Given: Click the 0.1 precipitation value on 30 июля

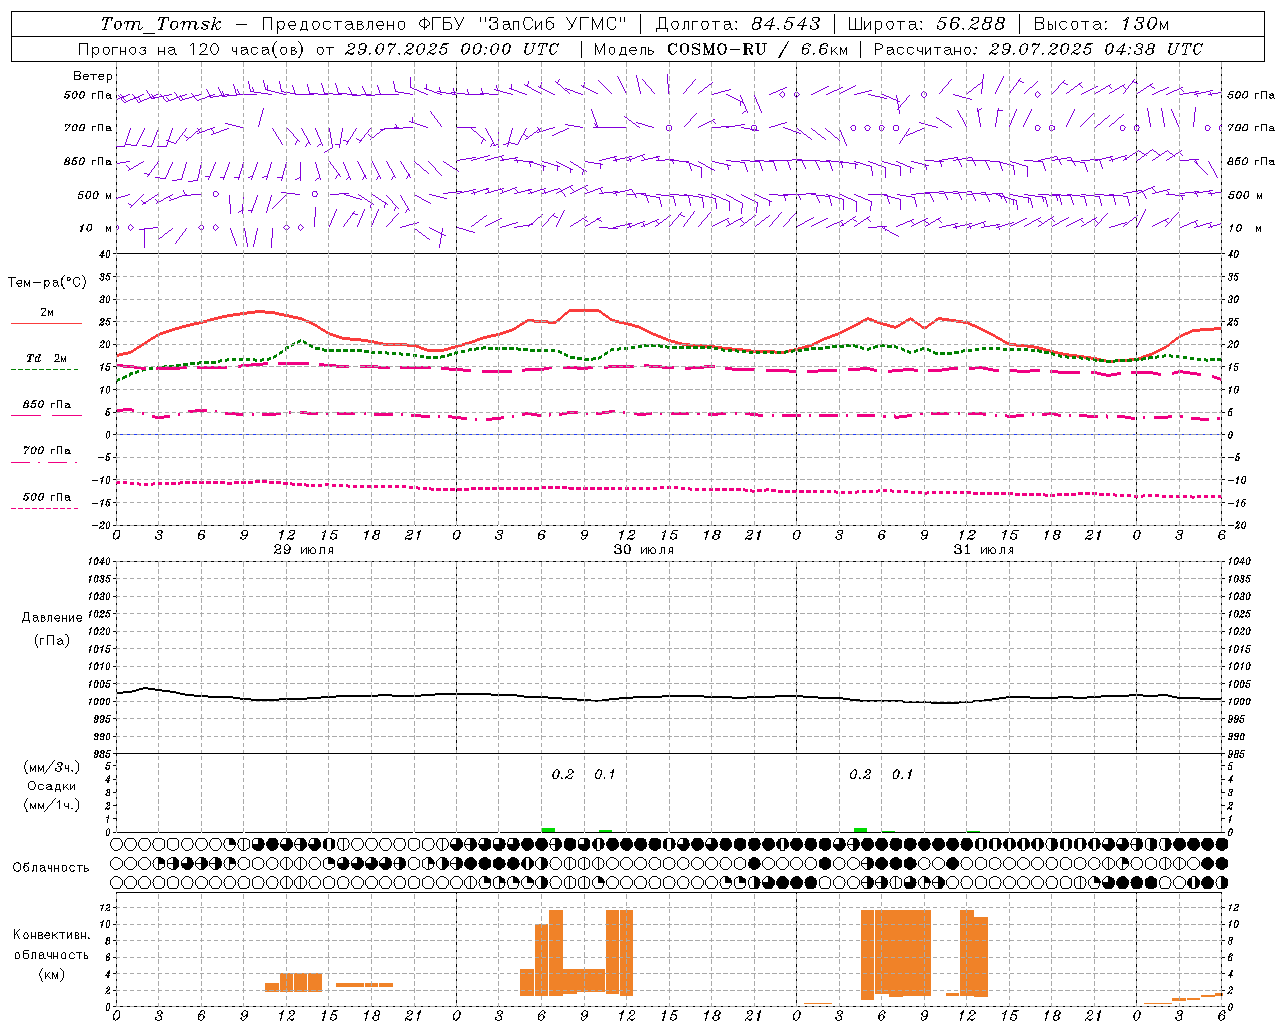Looking at the screenshot, I should click(605, 775).
